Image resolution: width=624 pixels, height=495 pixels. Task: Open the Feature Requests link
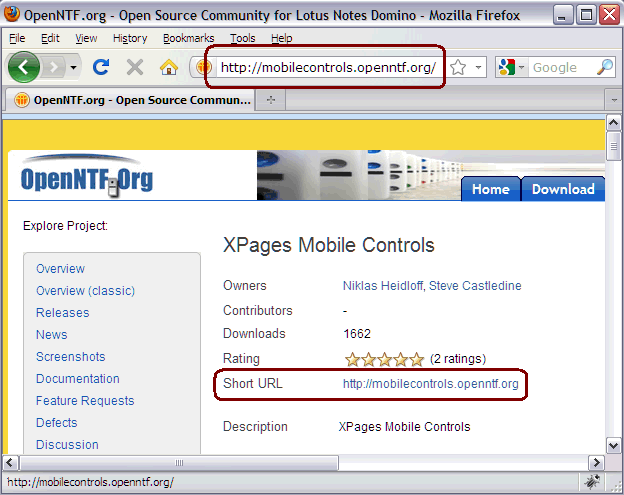click(x=85, y=401)
